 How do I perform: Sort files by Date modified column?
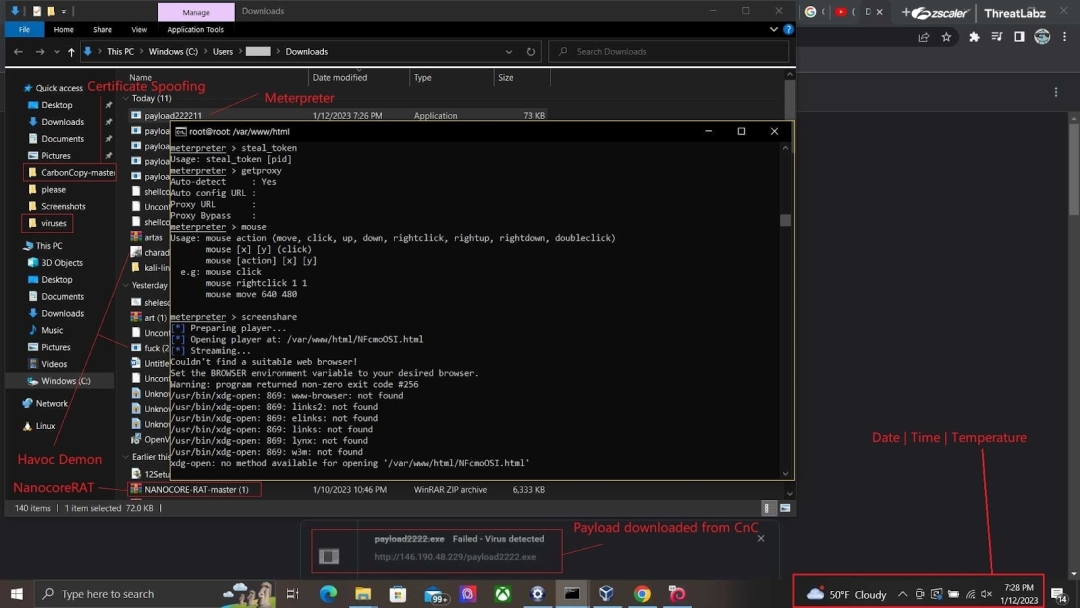click(x=340, y=77)
